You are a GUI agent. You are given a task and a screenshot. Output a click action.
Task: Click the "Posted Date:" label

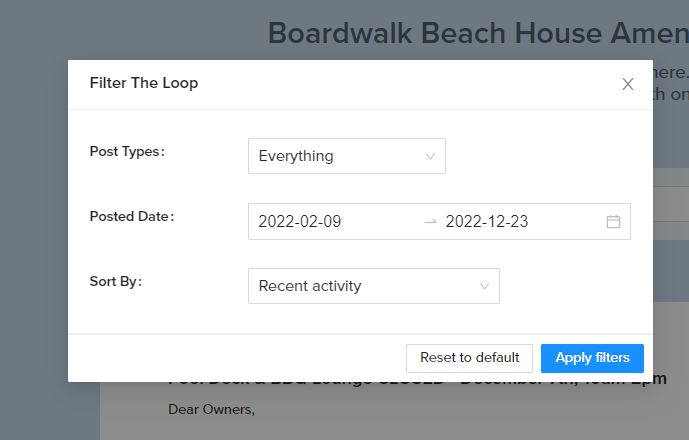tap(132, 216)
